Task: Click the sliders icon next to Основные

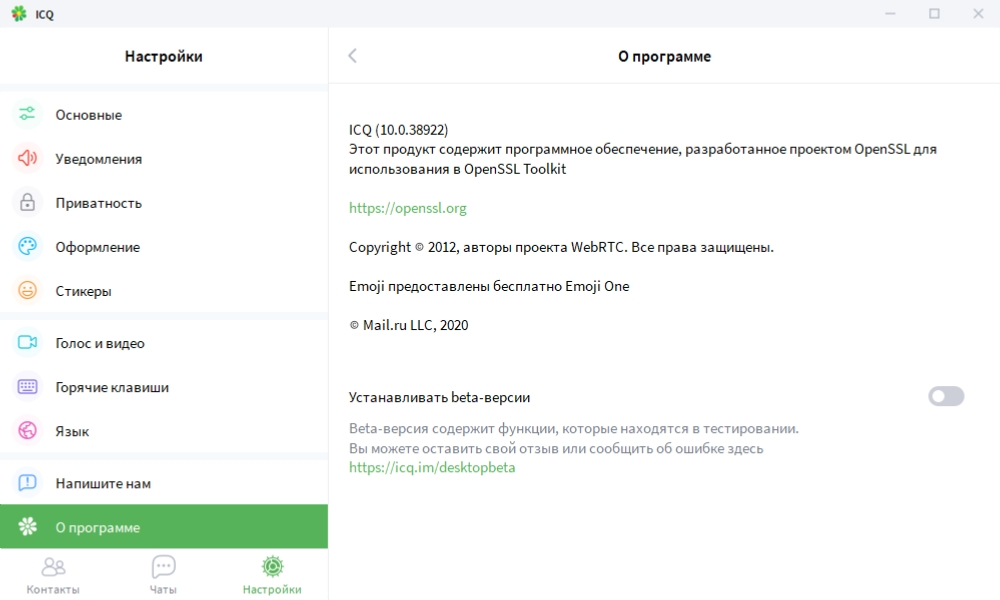Action: 27,114
